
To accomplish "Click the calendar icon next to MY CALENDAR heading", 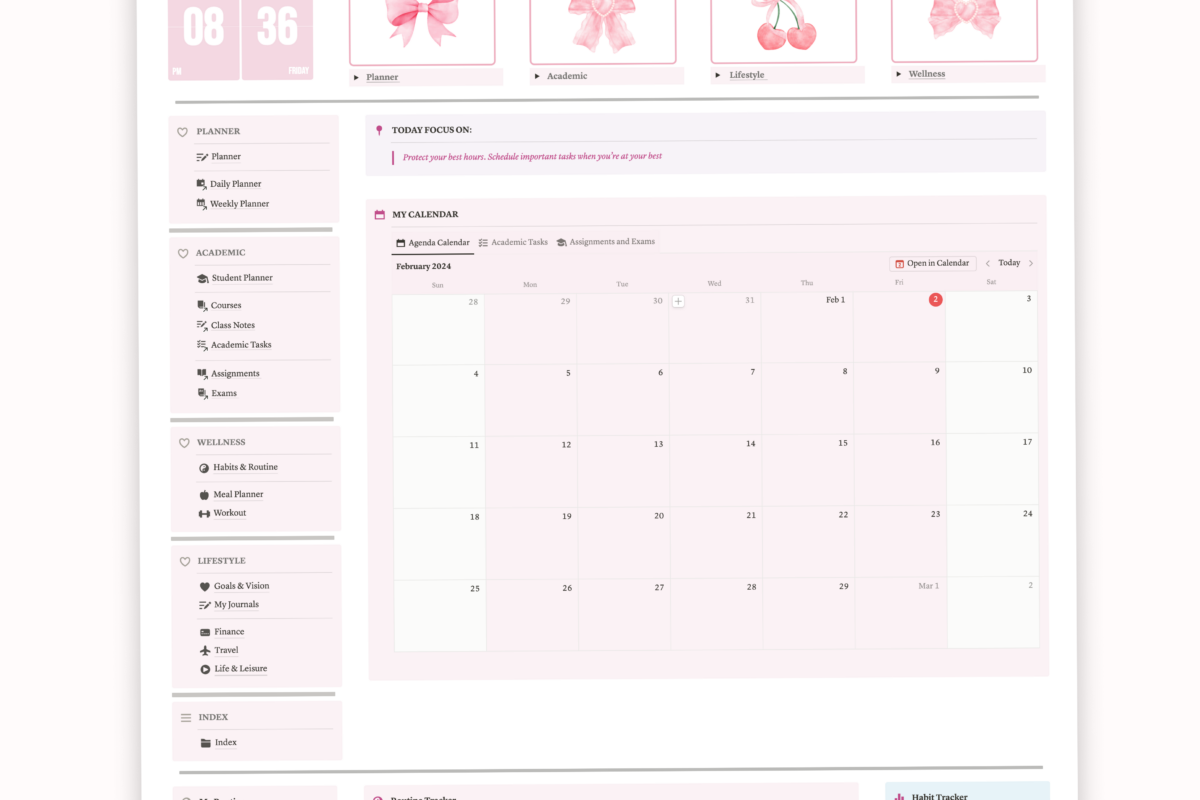I will point(380,214).
